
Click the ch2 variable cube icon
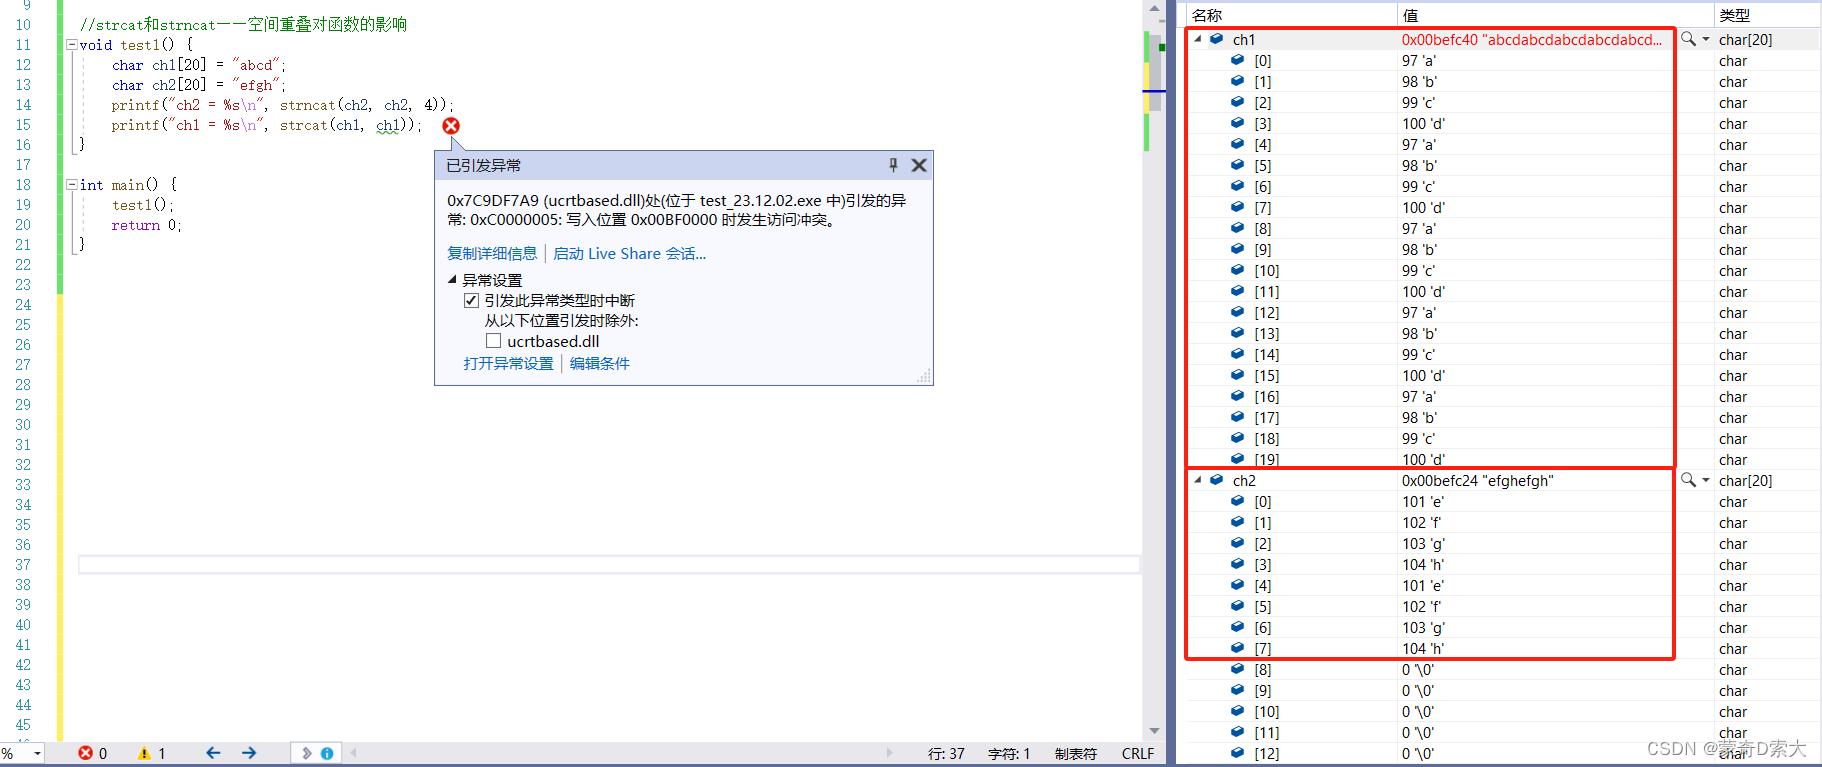(x=1216, y=480)
